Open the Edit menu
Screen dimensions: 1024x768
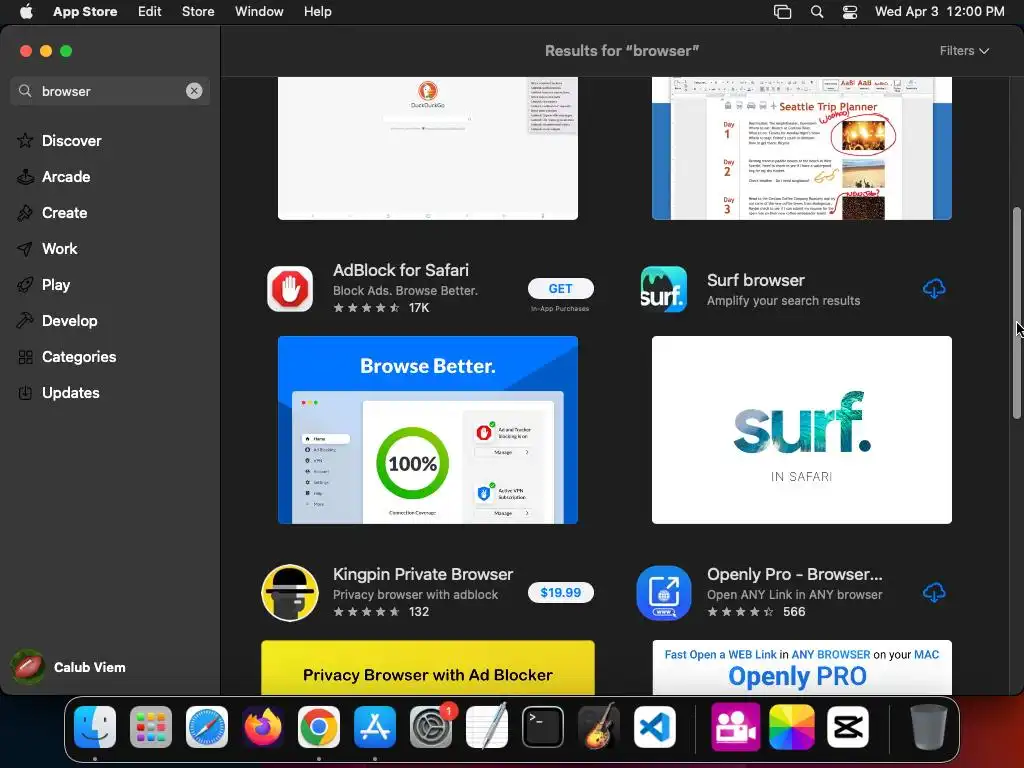click(x=150, y=12)
